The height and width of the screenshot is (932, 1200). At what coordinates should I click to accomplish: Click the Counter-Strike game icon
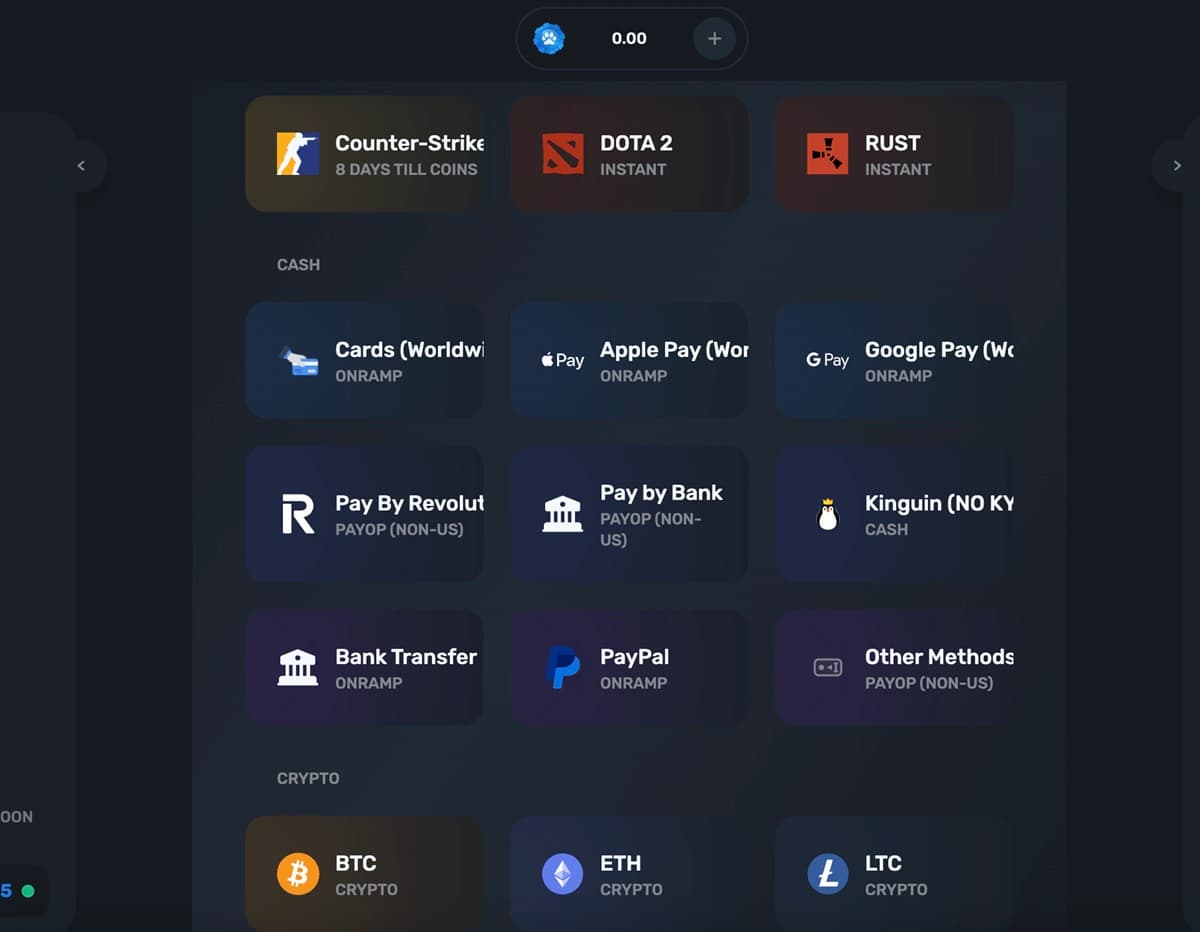point(298,154)
